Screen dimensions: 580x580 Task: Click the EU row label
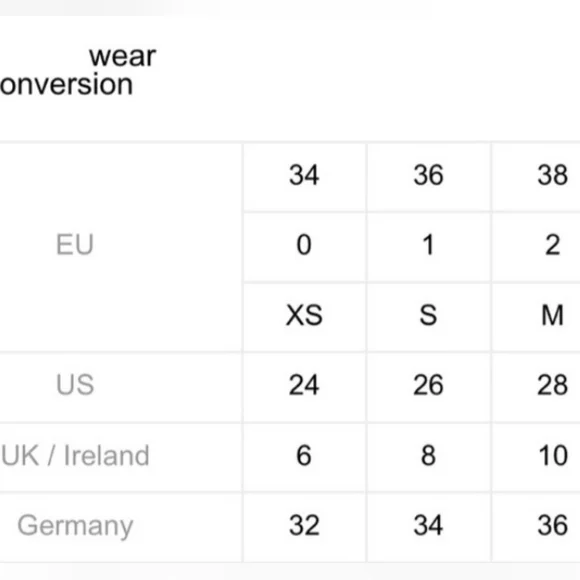pyautogui.click(x=74, y=245)
